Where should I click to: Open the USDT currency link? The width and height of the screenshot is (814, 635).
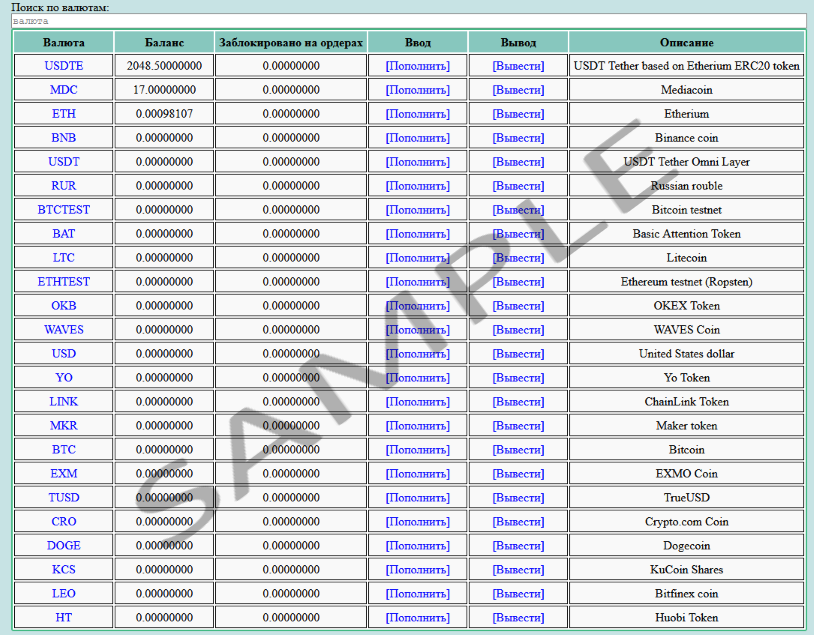63,161
